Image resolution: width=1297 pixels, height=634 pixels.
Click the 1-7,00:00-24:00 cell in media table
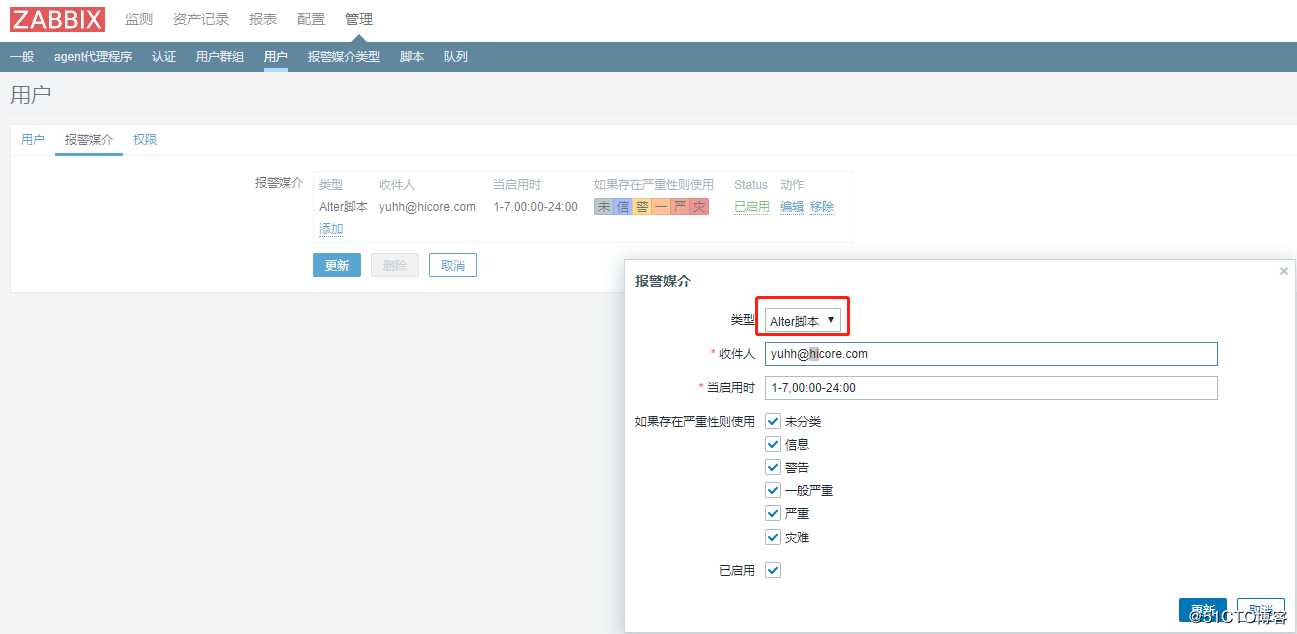[535, 207]
